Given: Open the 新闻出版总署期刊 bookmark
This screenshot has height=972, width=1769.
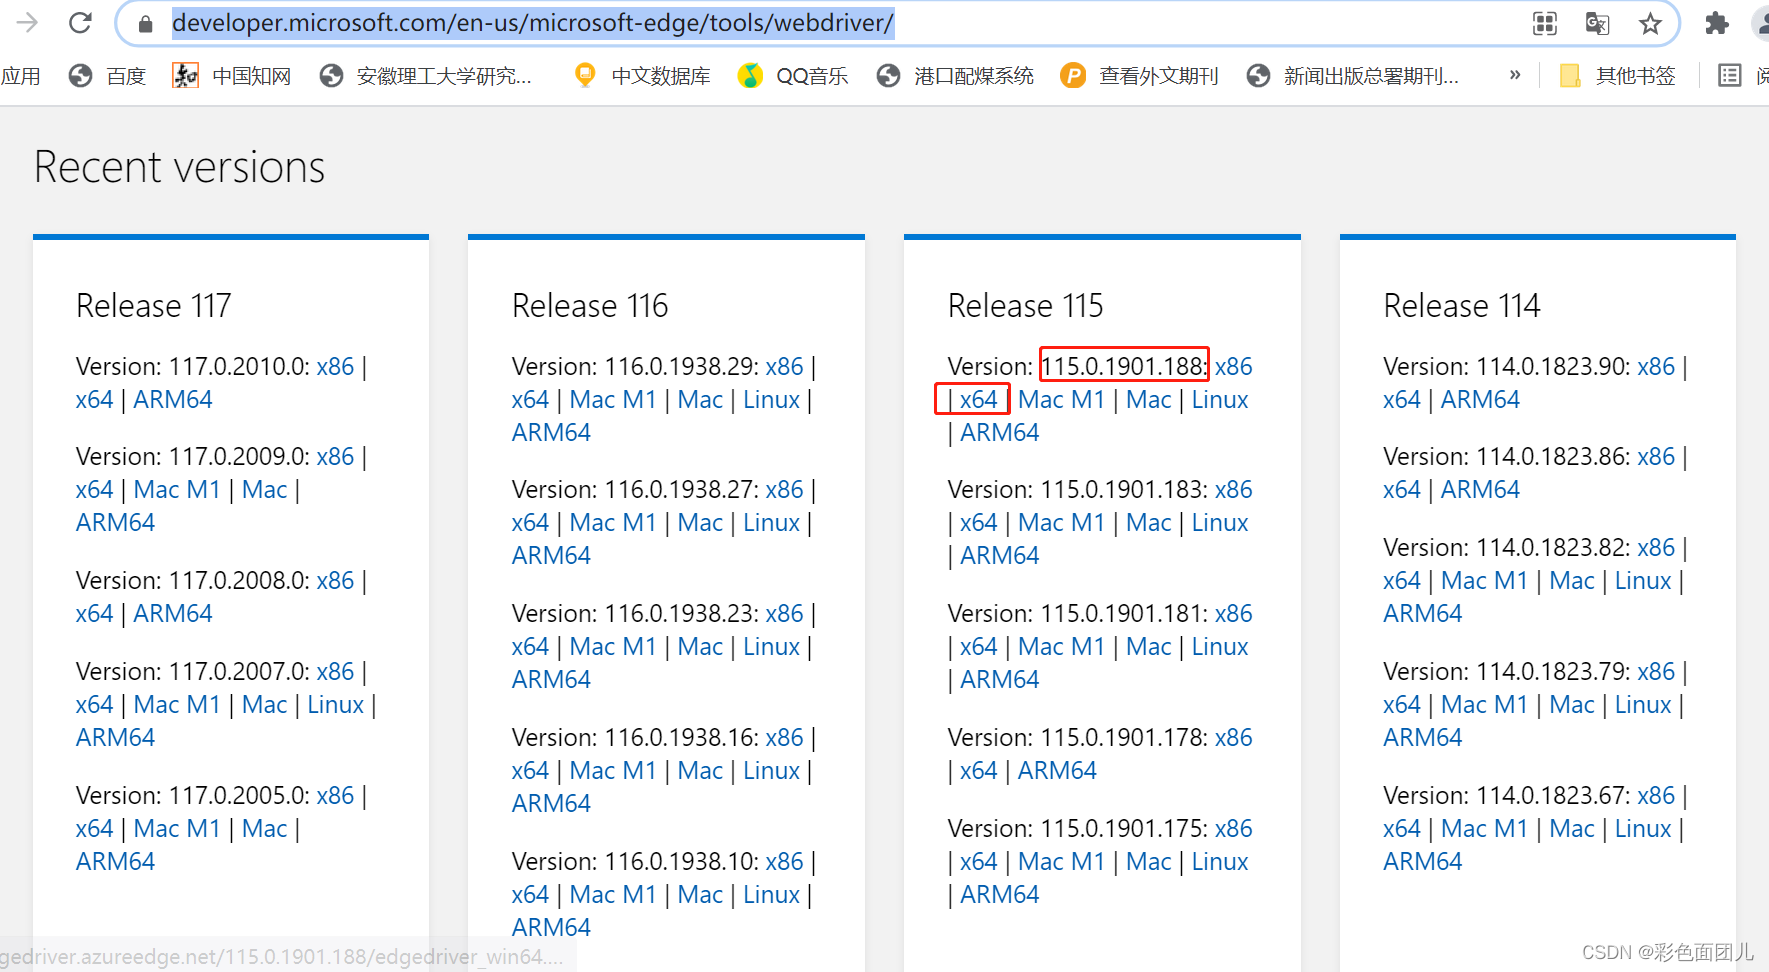Looking at the screenshot, I should point(1353,76).
